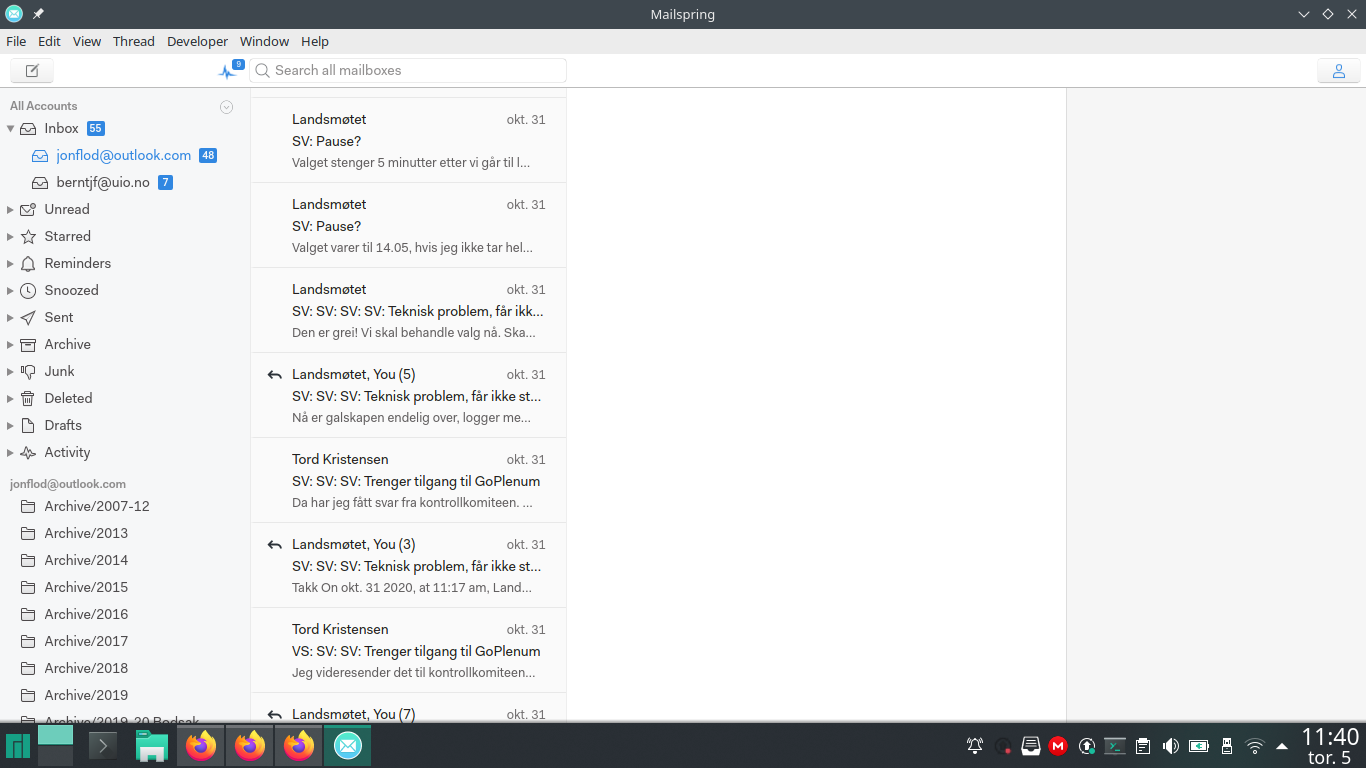1366x768 pixels.
Task: Open the contact profile icon at top right
Action: point(1338,71)
